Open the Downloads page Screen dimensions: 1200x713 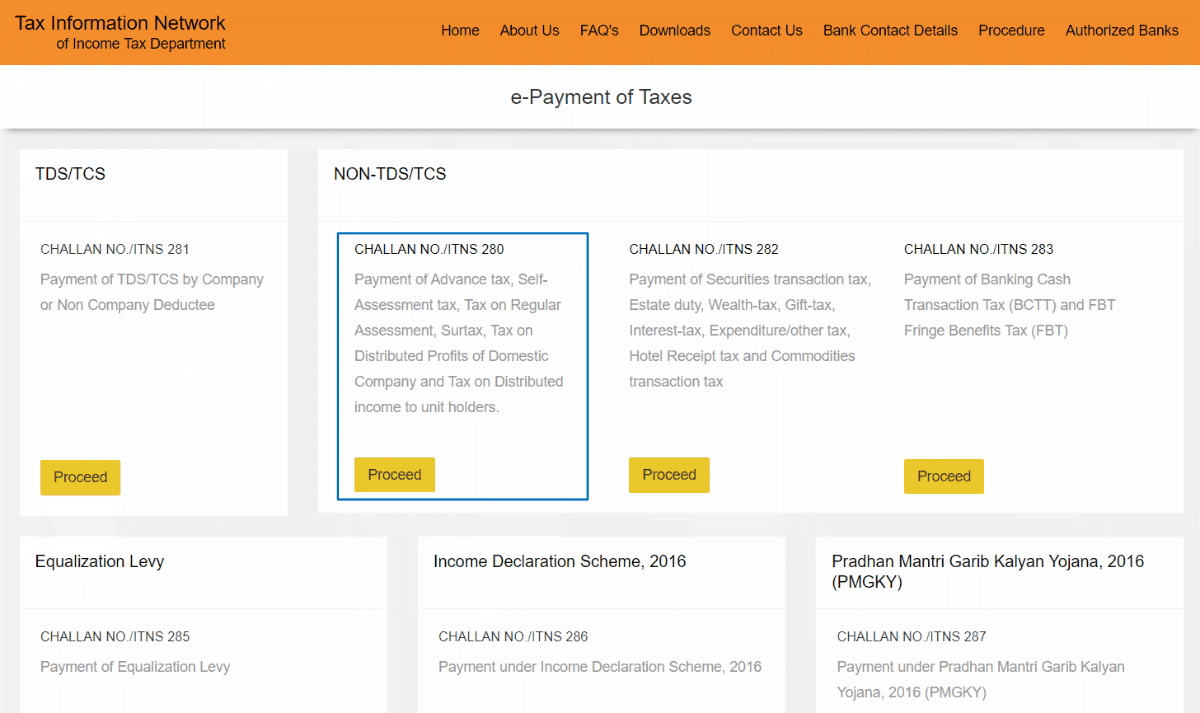pos(674,30)
